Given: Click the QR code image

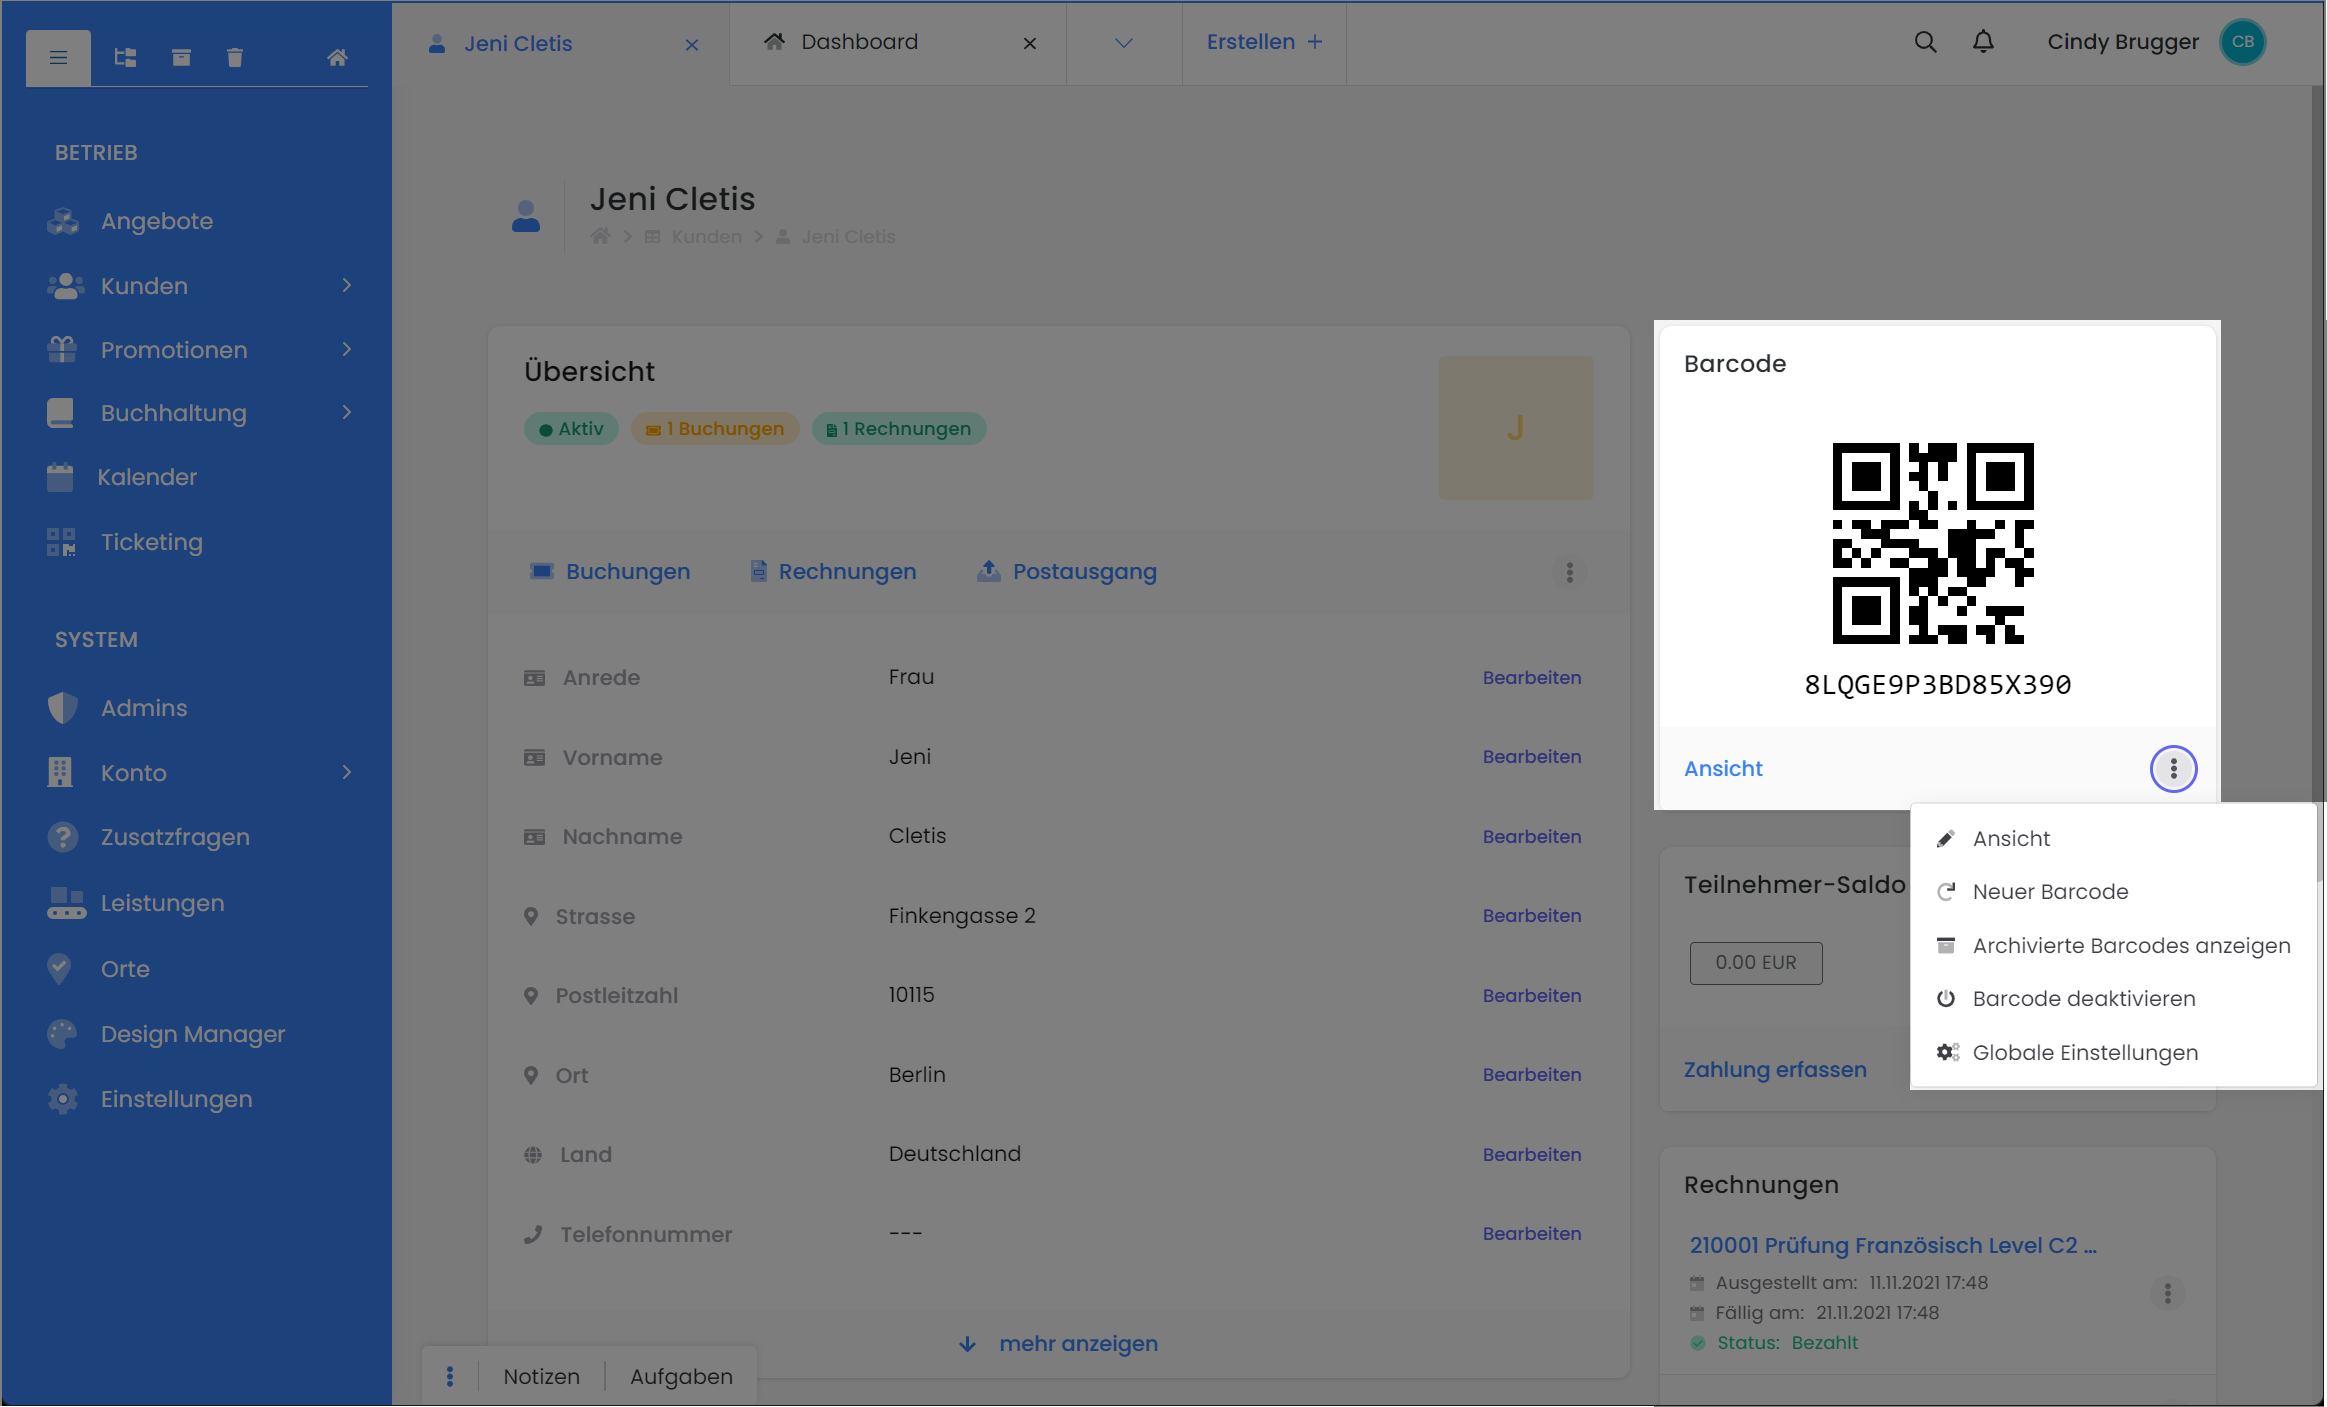Looking at the screenshot, I should 1932,543.
